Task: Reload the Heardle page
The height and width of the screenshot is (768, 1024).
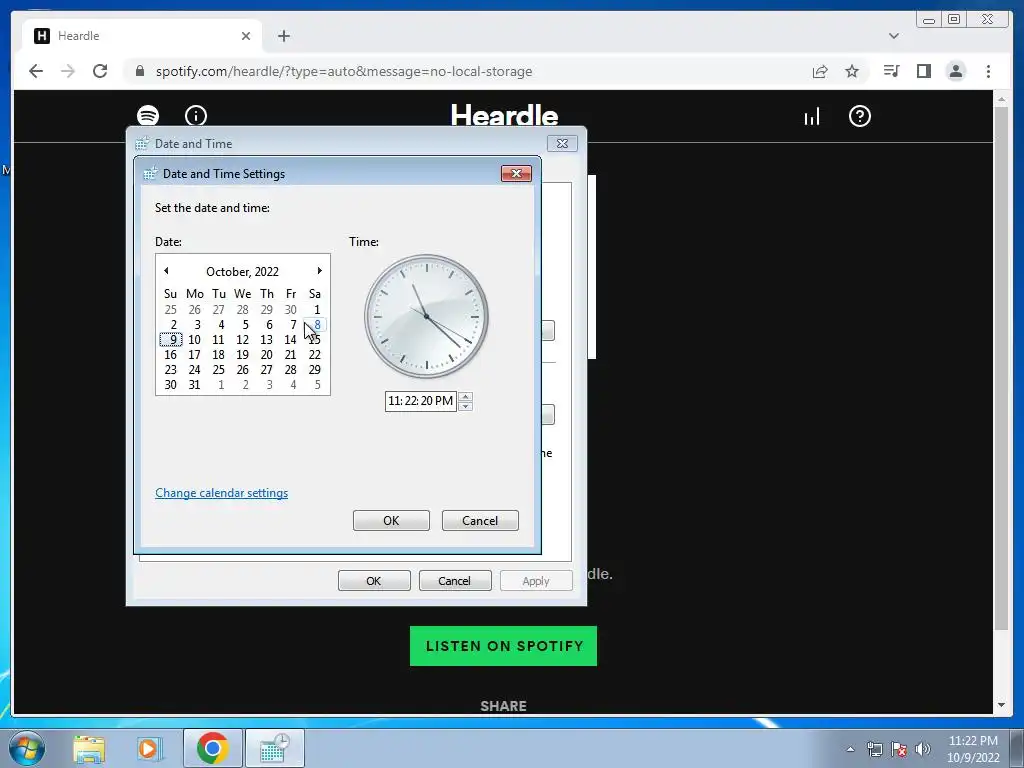Action: (100, 71)
